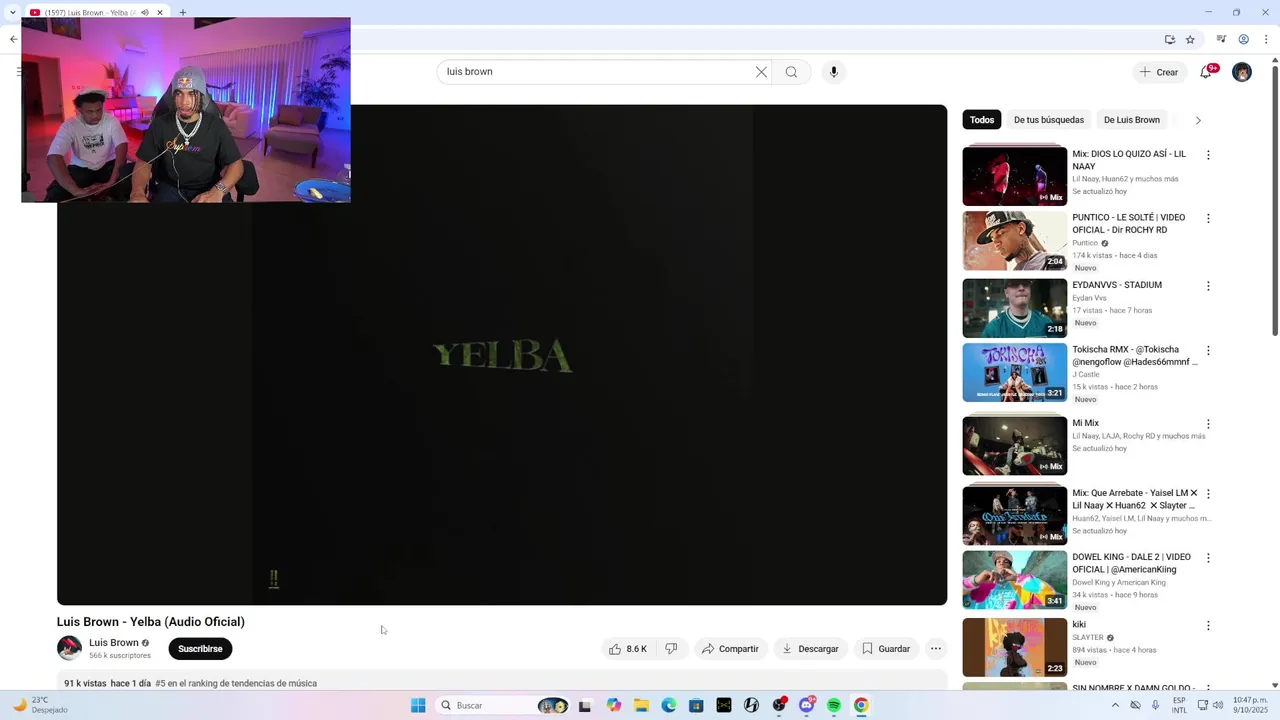Open Microsoft Edge from the taskbar
The image size is (1280, 720).
point(669,706)
